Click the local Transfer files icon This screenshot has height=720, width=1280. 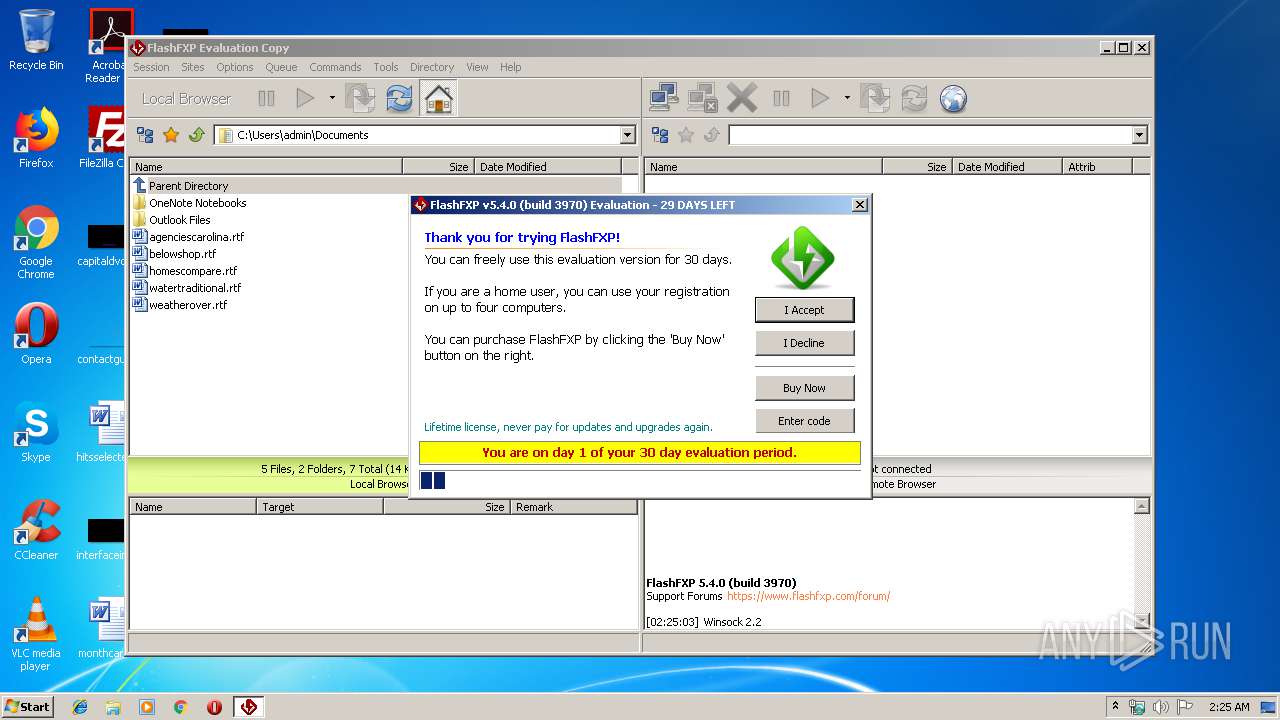[360, 98]
